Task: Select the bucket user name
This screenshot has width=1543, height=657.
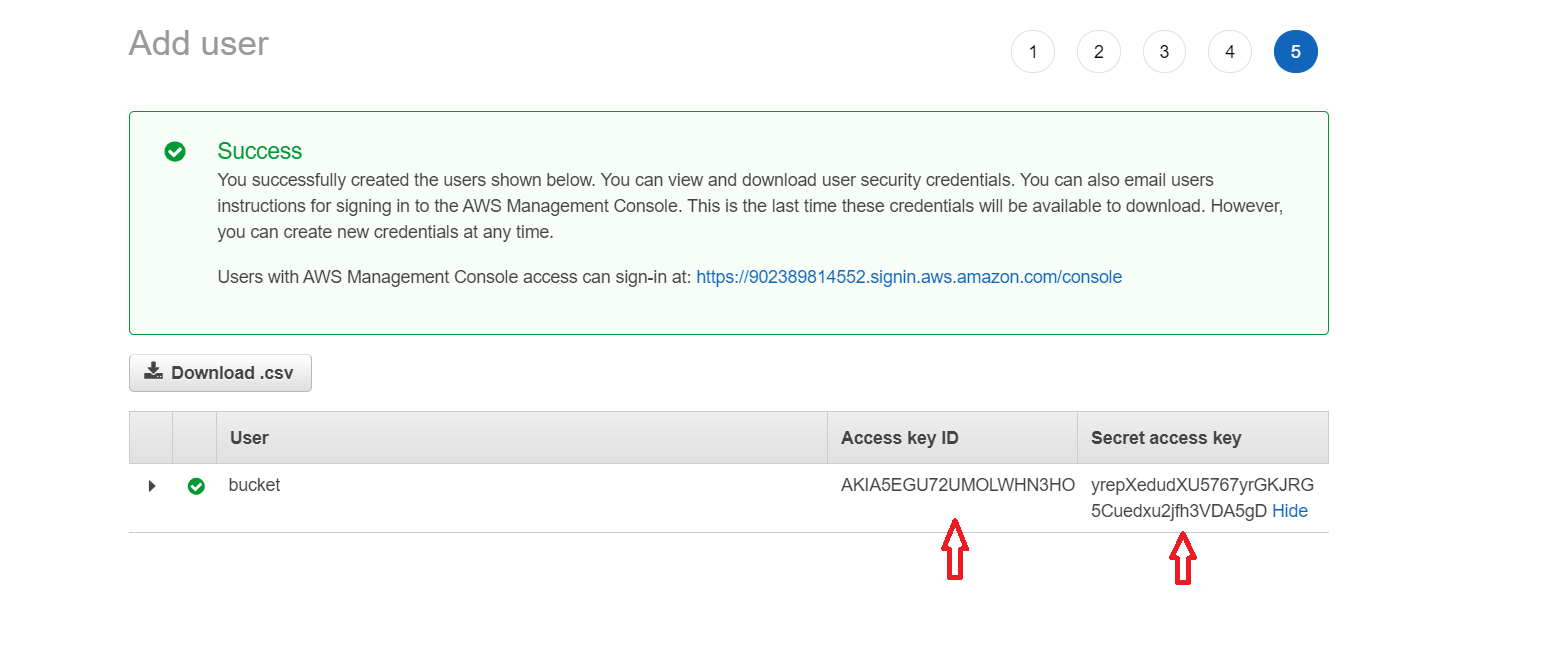Action: pyautogui.click(x=254, y=485)
